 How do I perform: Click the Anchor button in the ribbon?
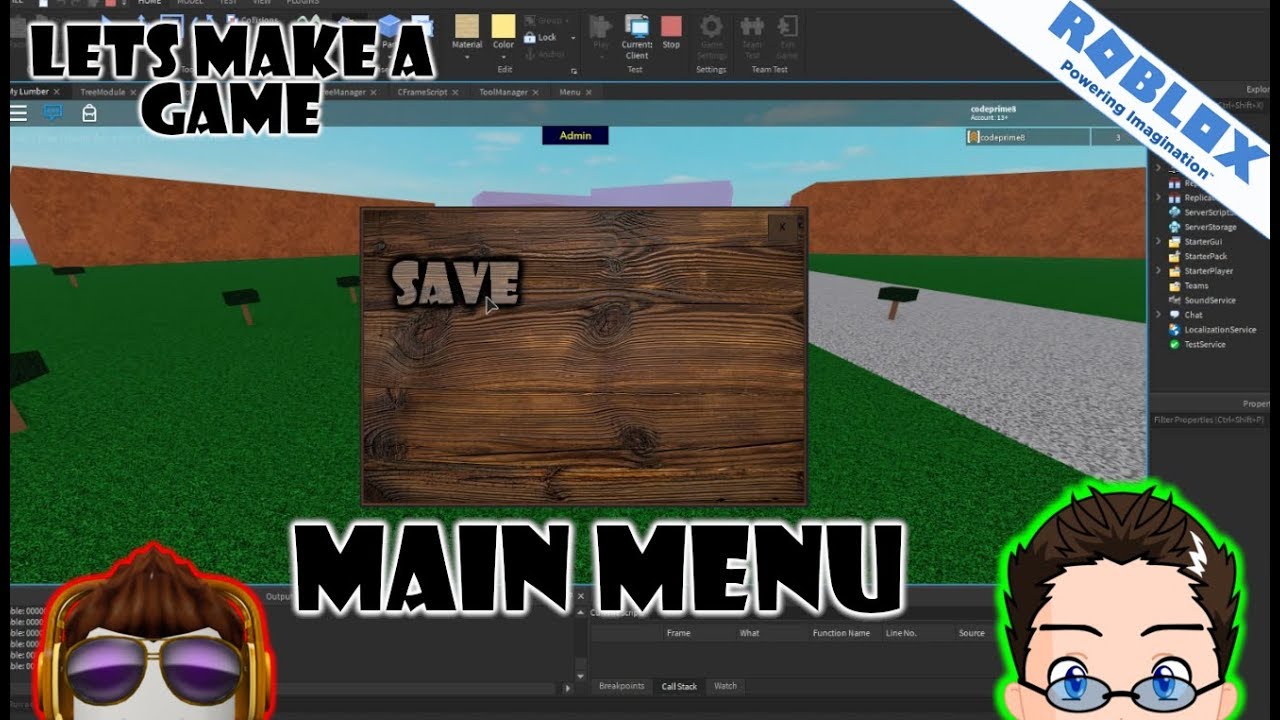544,54
